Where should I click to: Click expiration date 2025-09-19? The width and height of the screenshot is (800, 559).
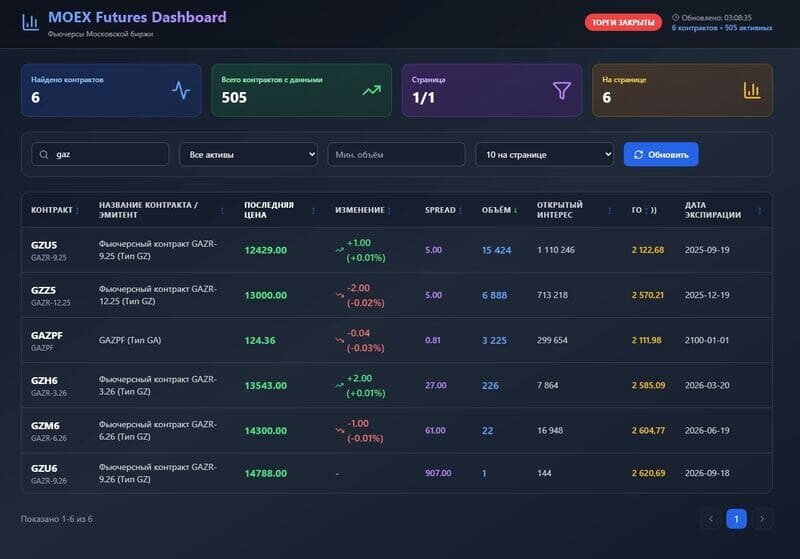[707, 250]
